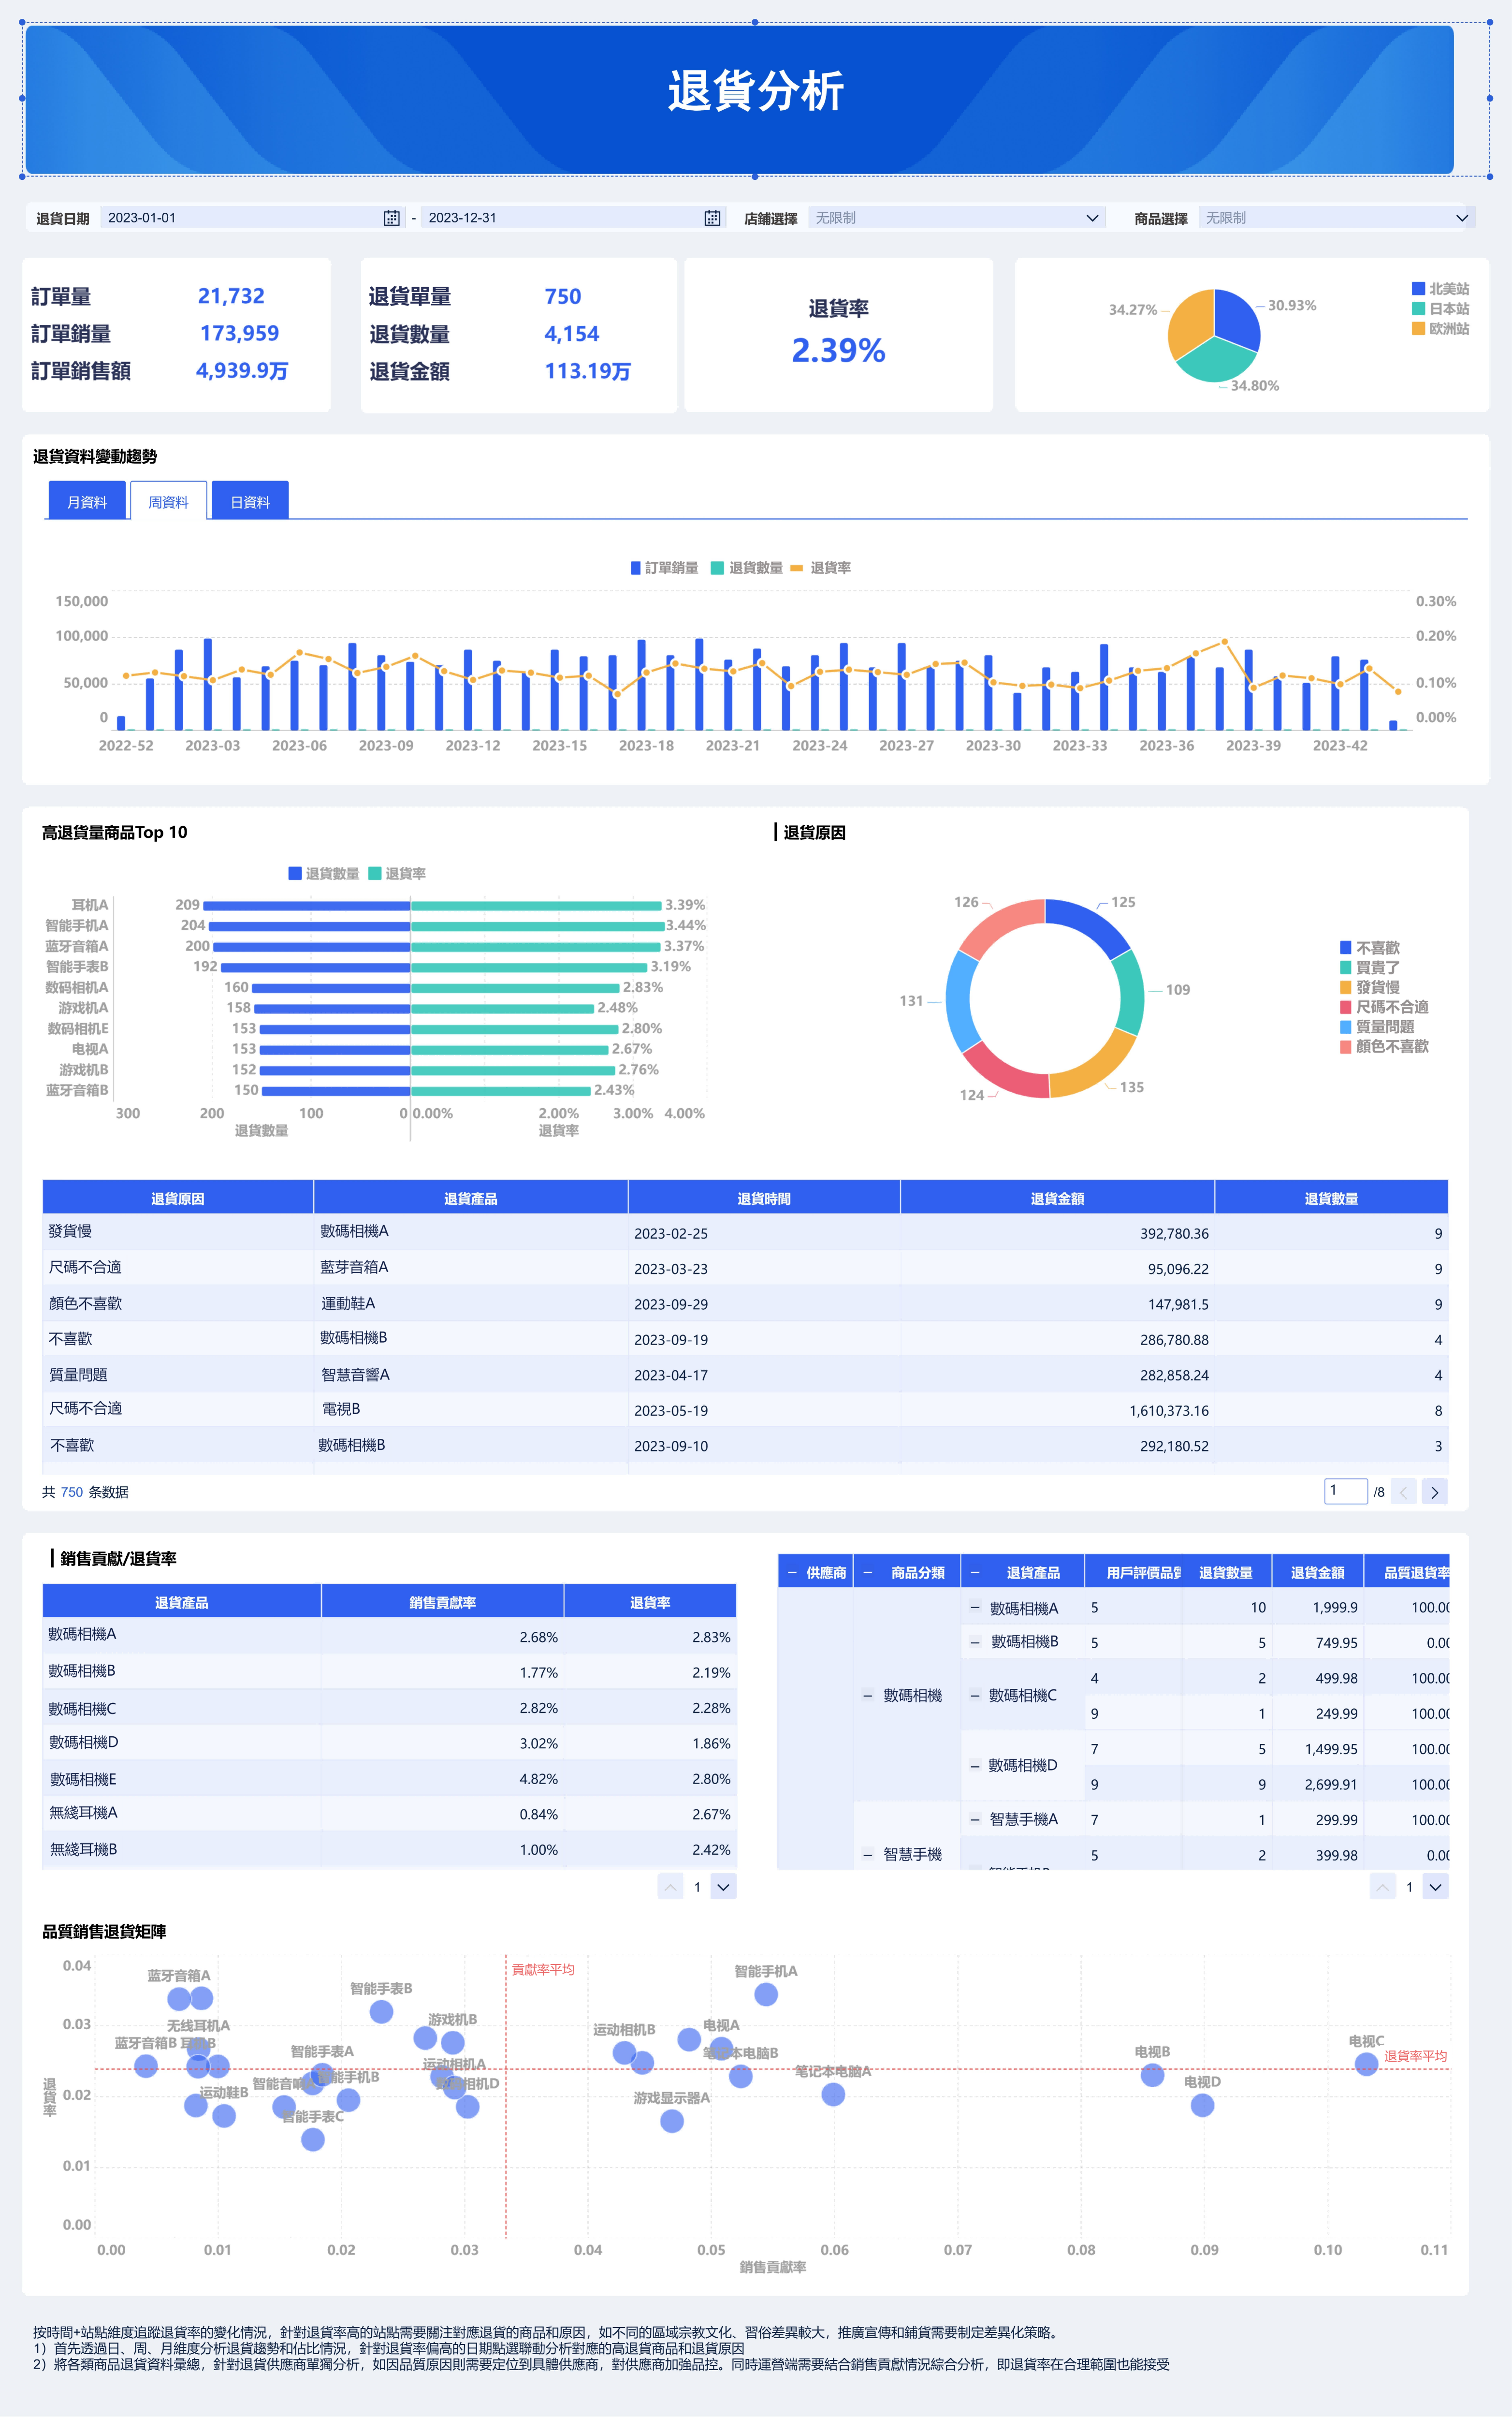
Task: Switch to the 月資料 tab
Action: pos(87,502)
